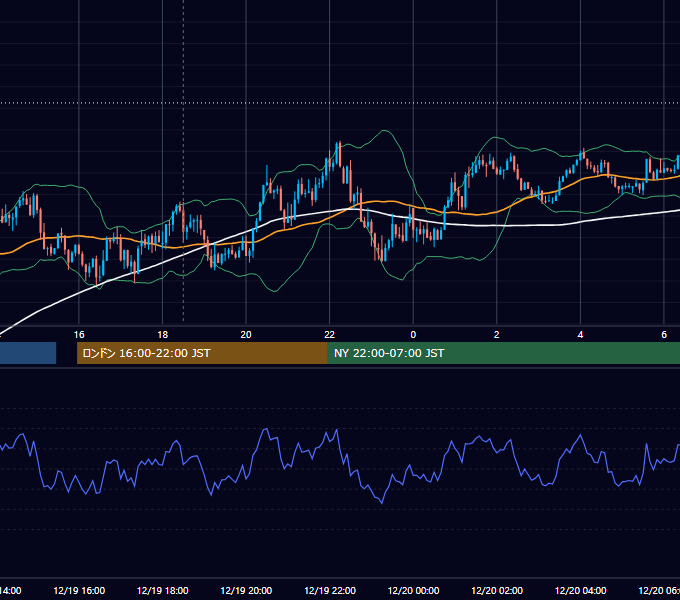Click the 12/20 02:00 date label
680x600 pixels.
(497, 590)
